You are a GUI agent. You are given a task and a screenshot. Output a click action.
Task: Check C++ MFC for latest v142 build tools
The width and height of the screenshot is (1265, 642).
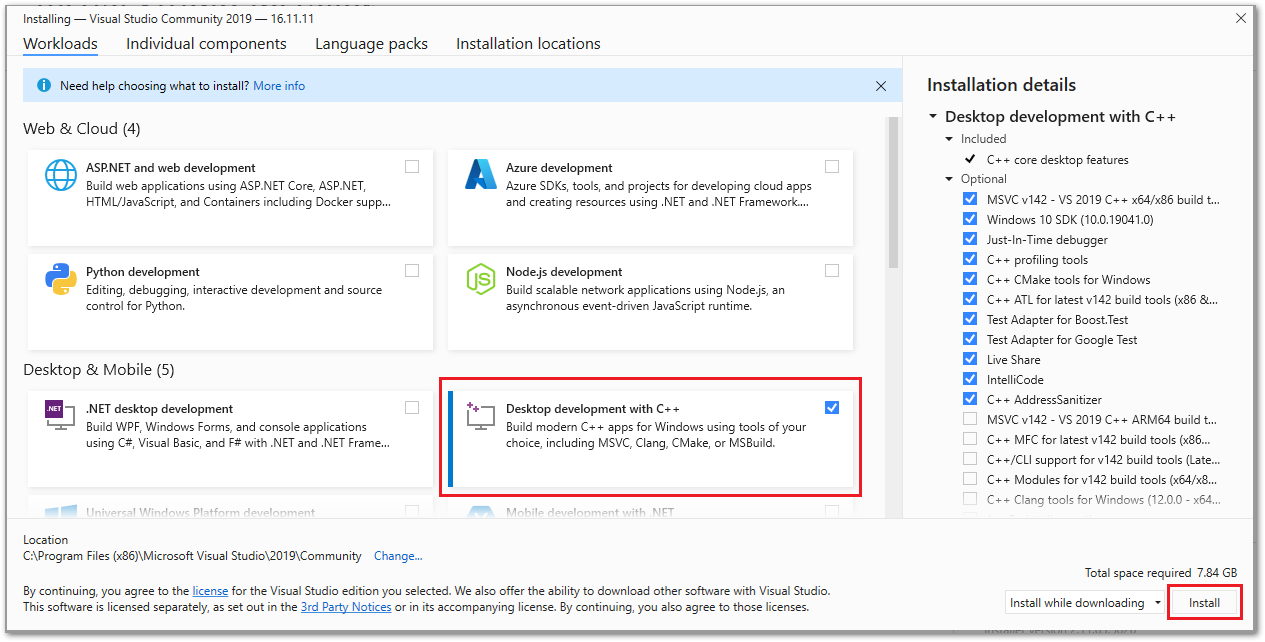coord(969,439)
